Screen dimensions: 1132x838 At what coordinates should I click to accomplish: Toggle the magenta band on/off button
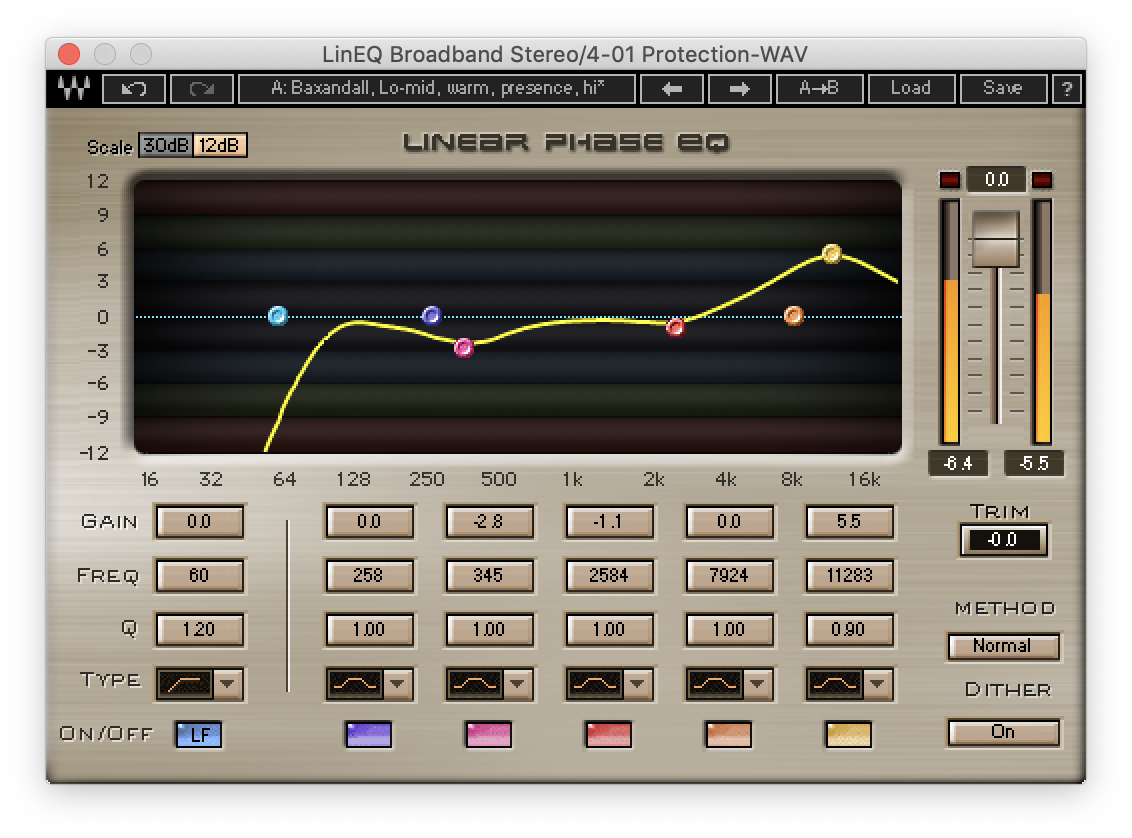click(x=489, y=735)
